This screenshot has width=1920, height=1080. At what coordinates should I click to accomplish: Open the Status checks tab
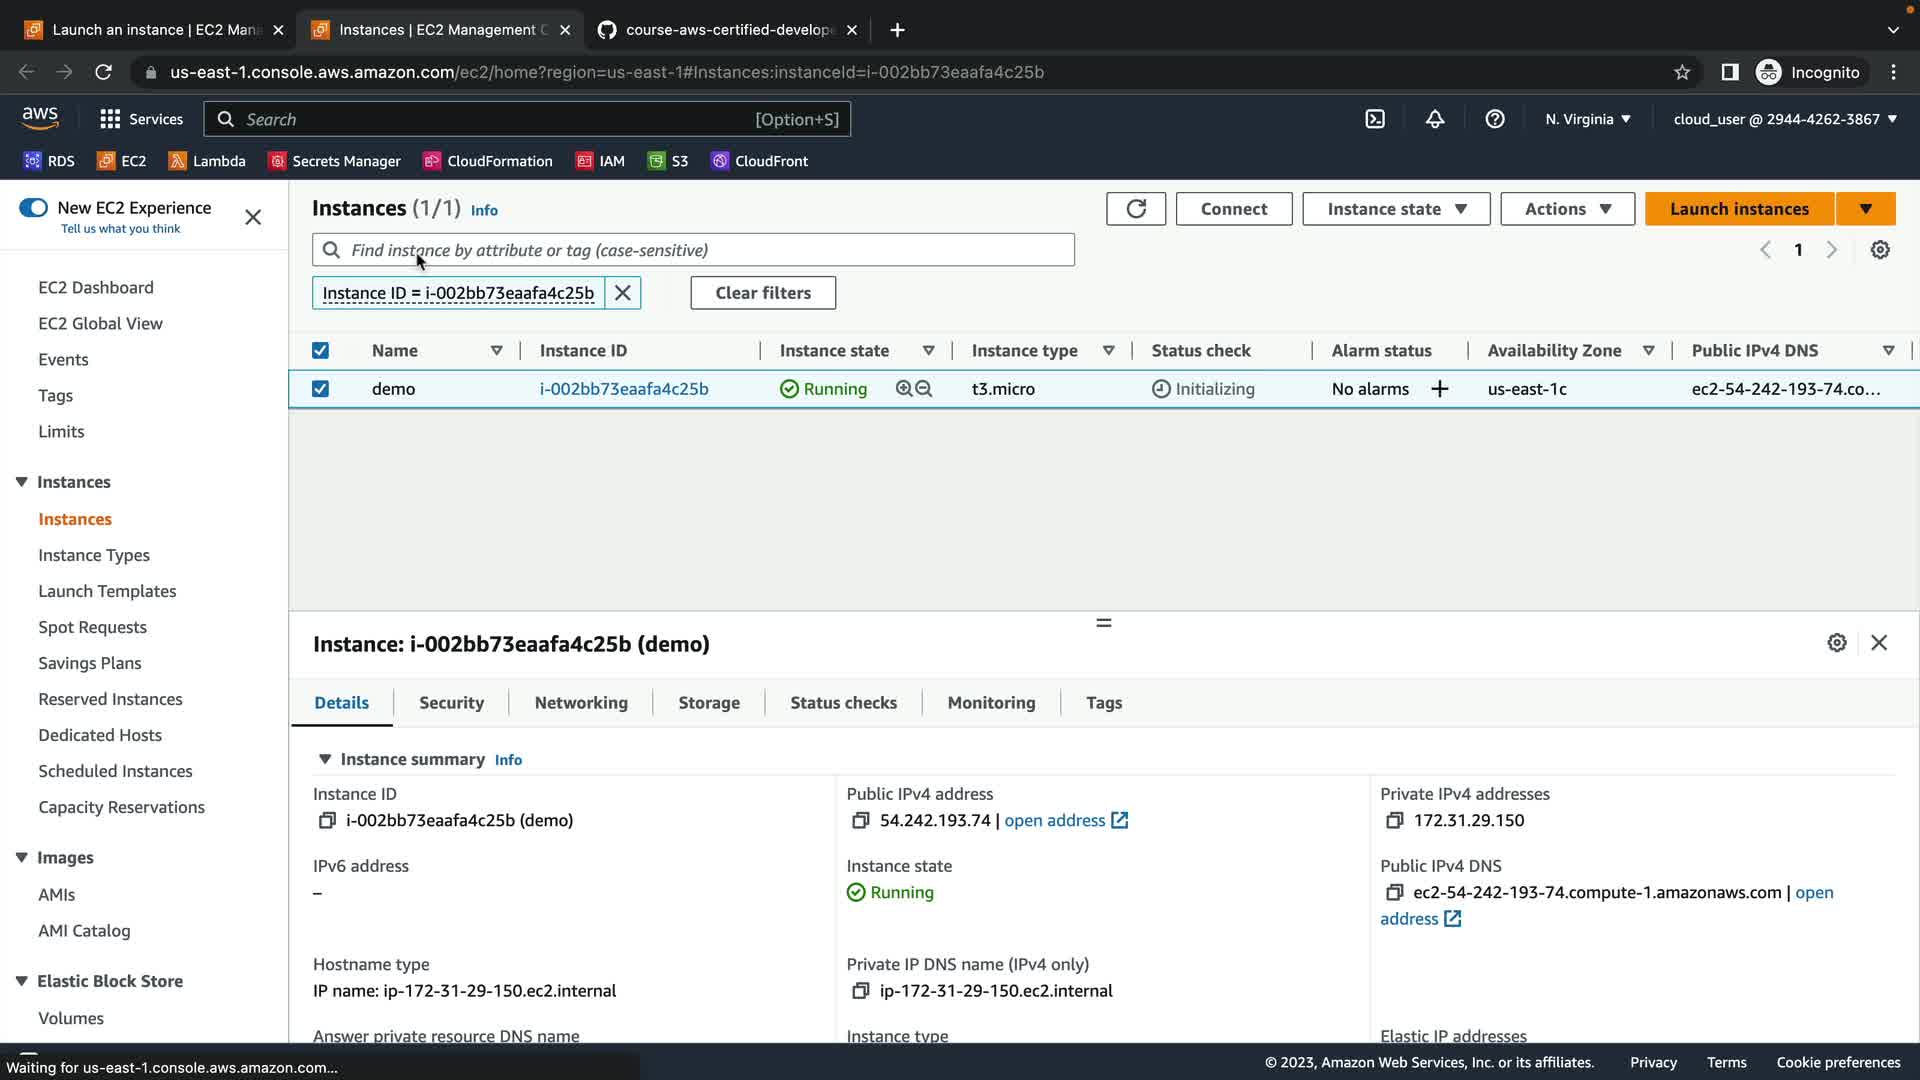(843, 703)
